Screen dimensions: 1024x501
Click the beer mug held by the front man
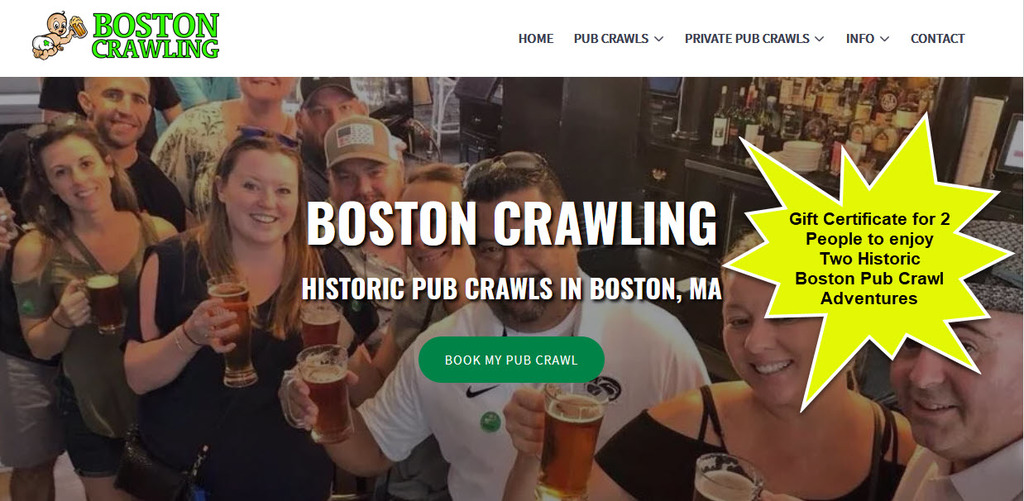[567, 441]
